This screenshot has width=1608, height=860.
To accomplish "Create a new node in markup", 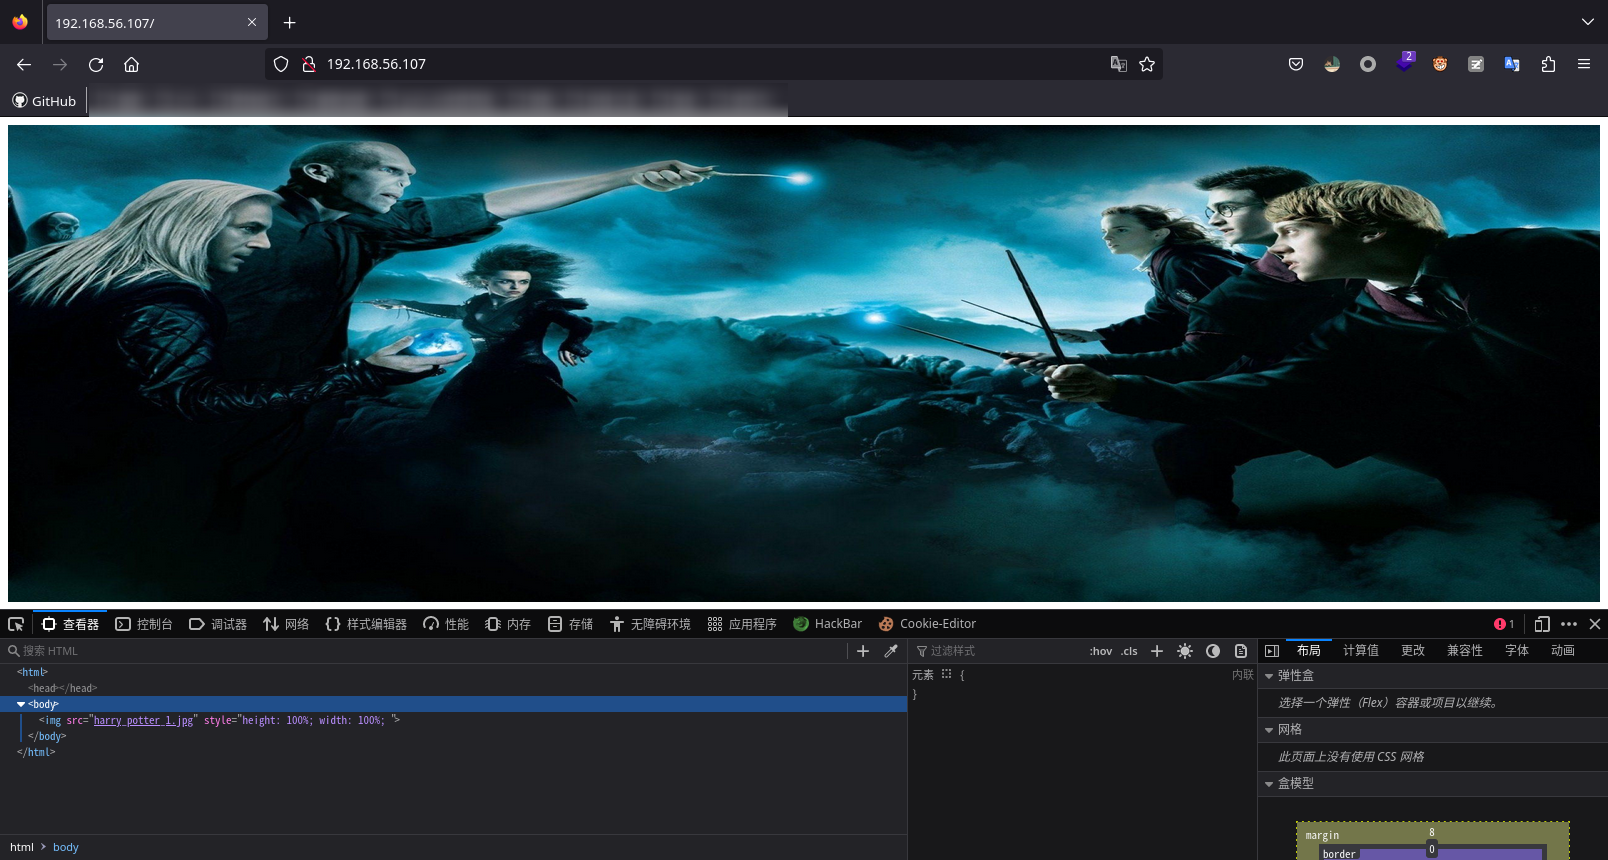I will click(863, 651).
